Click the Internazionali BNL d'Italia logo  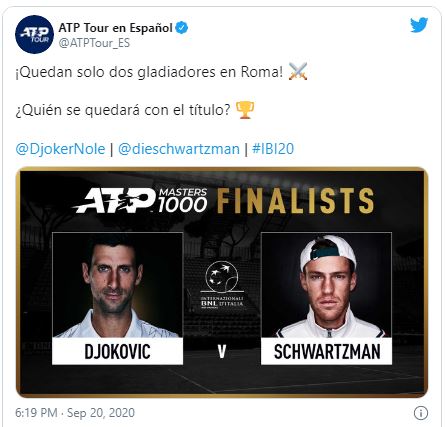tap(222, 285)
